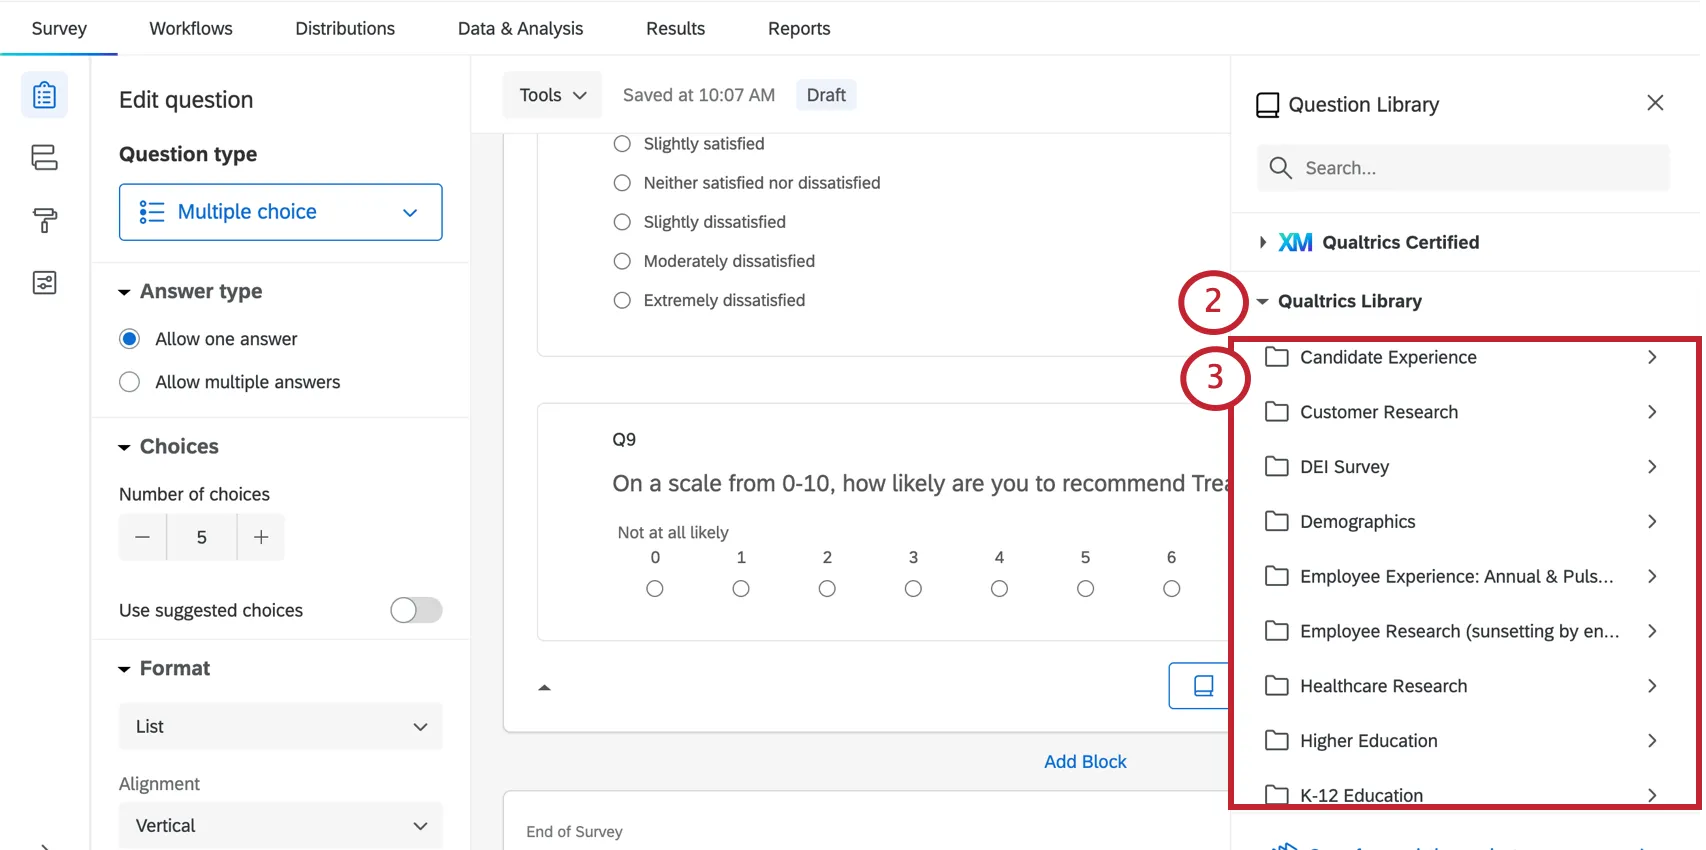Go to the Data & Analysis tab
Screen dimensions: 1706x850
[x=520, y=28]
